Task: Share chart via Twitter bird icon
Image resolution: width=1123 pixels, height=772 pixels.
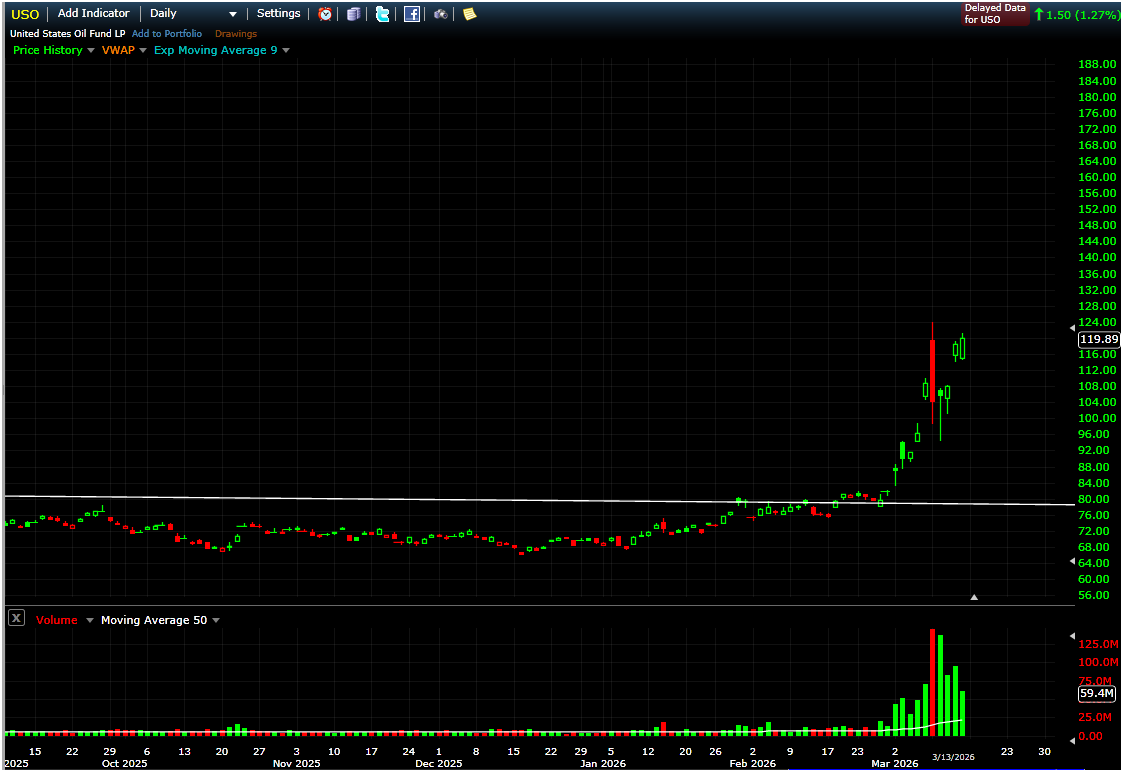Action: [x=382, y=14]
